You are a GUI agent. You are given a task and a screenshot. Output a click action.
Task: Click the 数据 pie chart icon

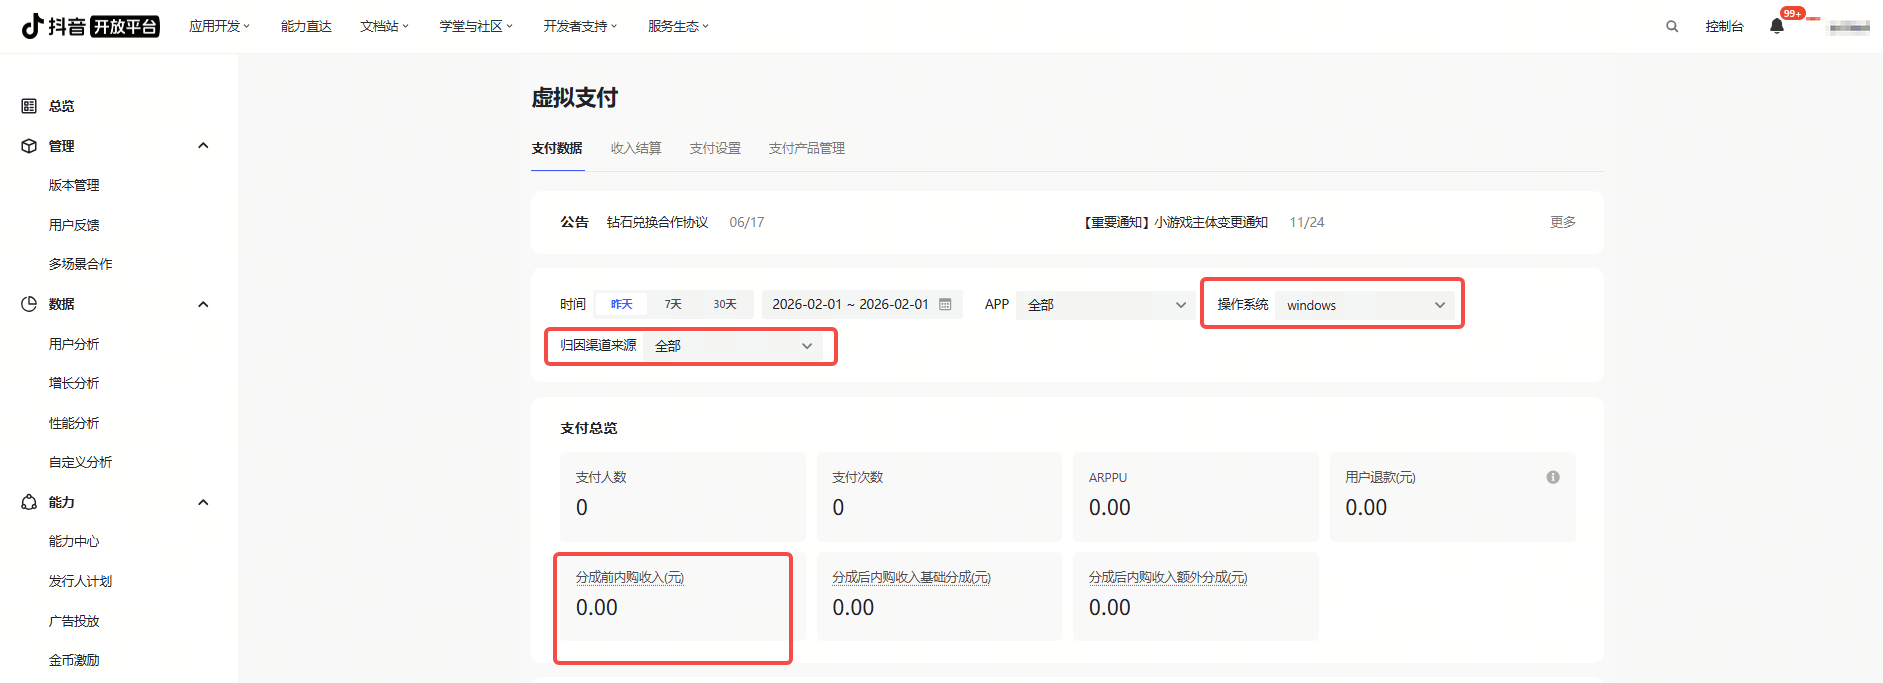29,304
